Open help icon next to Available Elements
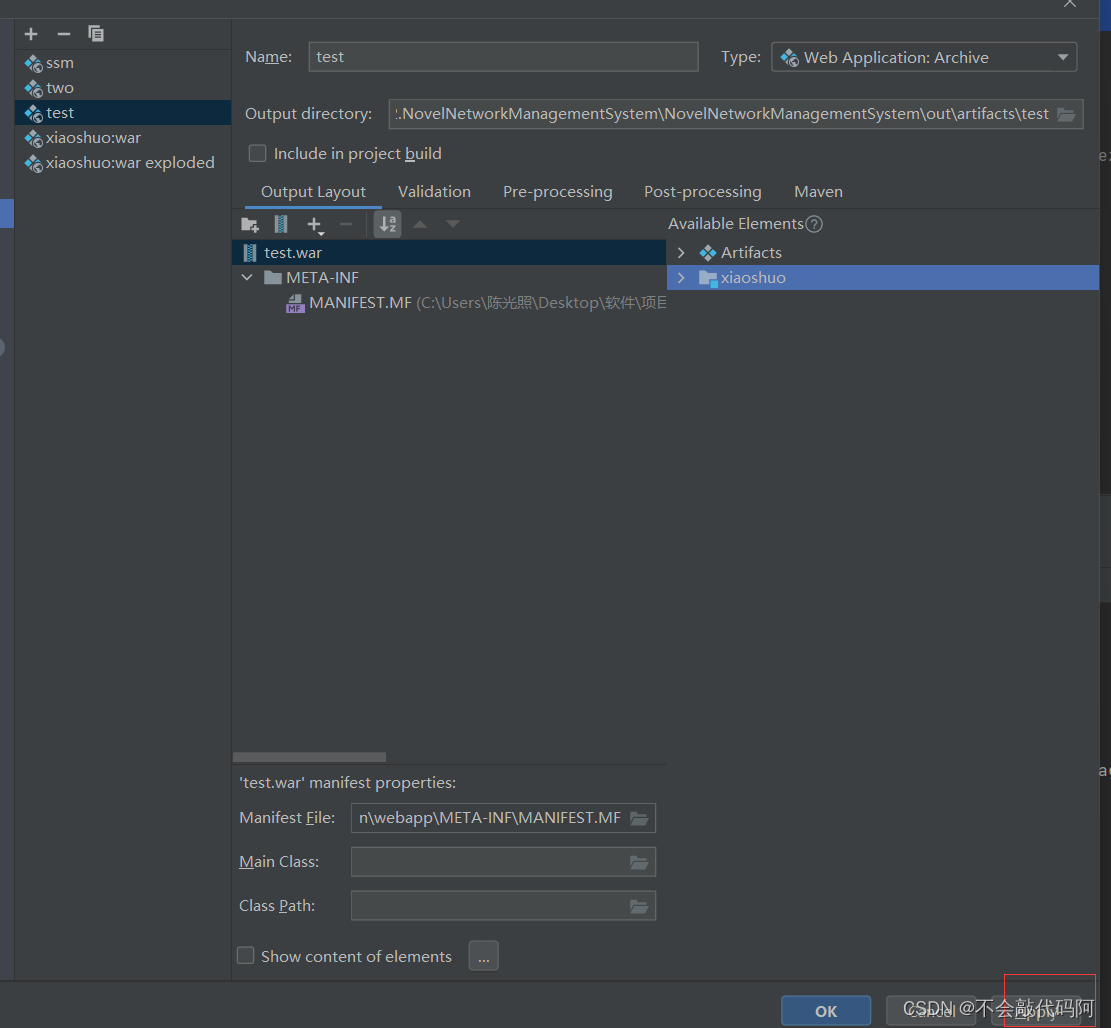1111x1028 pixels. click(x=814, y=224)
